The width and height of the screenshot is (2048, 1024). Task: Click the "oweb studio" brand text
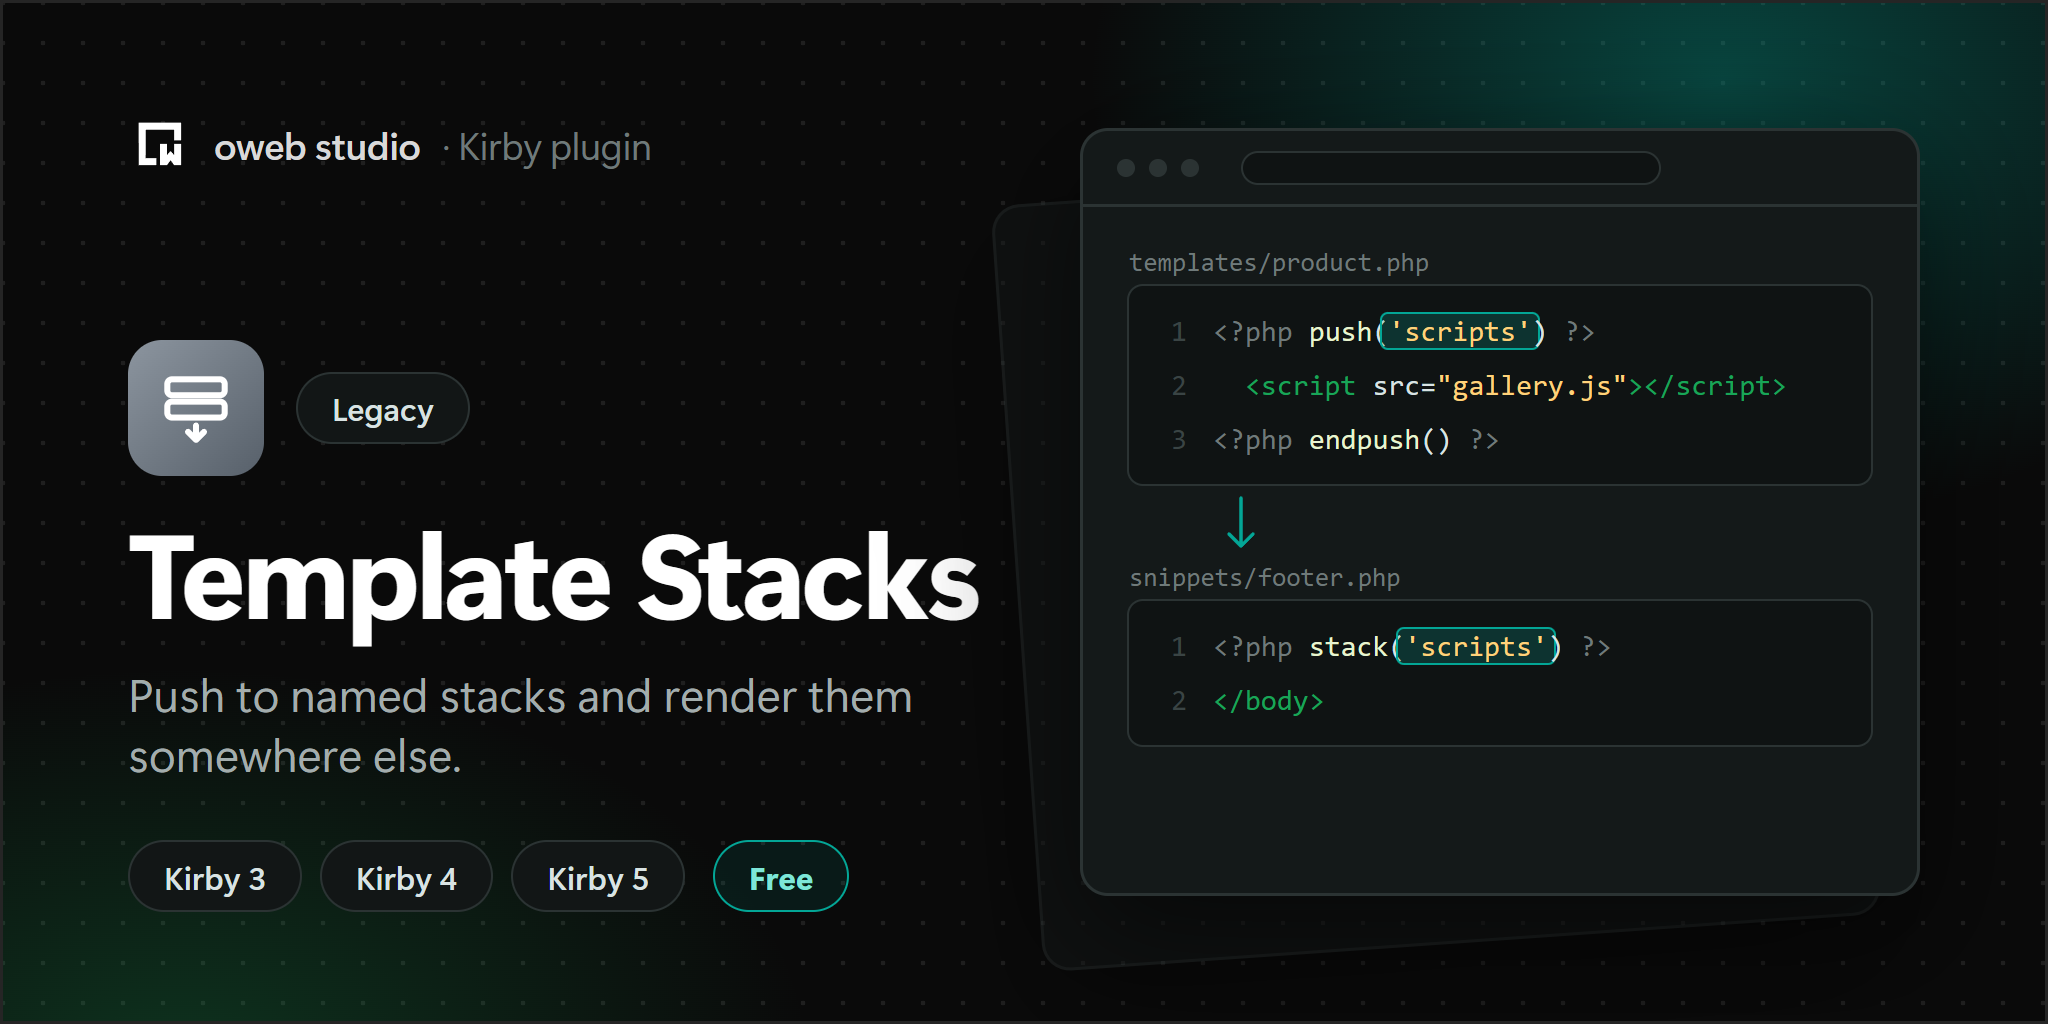317,148
